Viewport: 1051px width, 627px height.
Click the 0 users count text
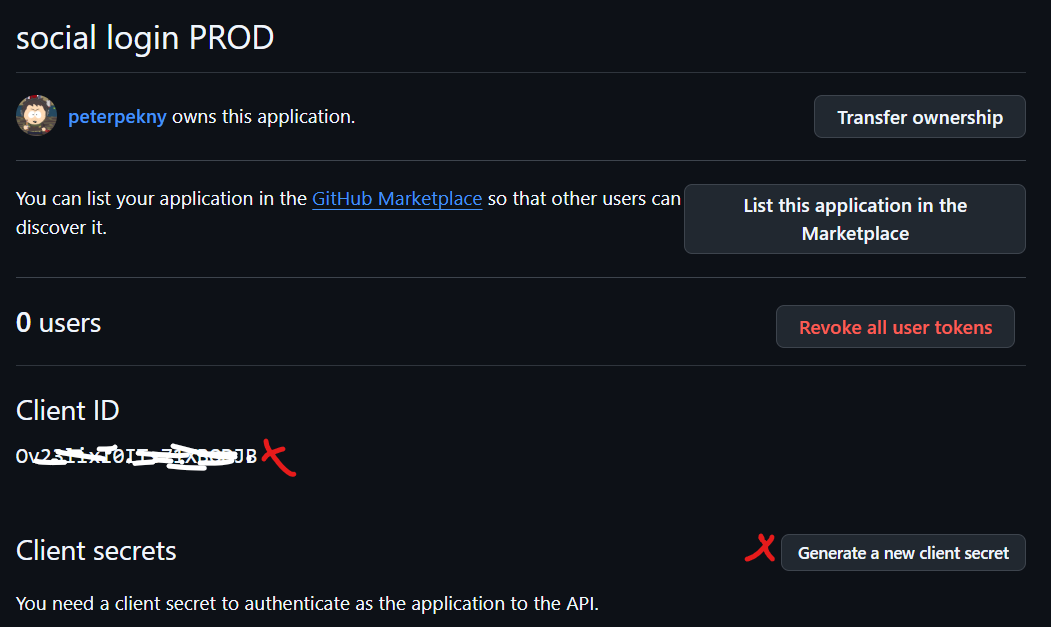click(59, 323)
